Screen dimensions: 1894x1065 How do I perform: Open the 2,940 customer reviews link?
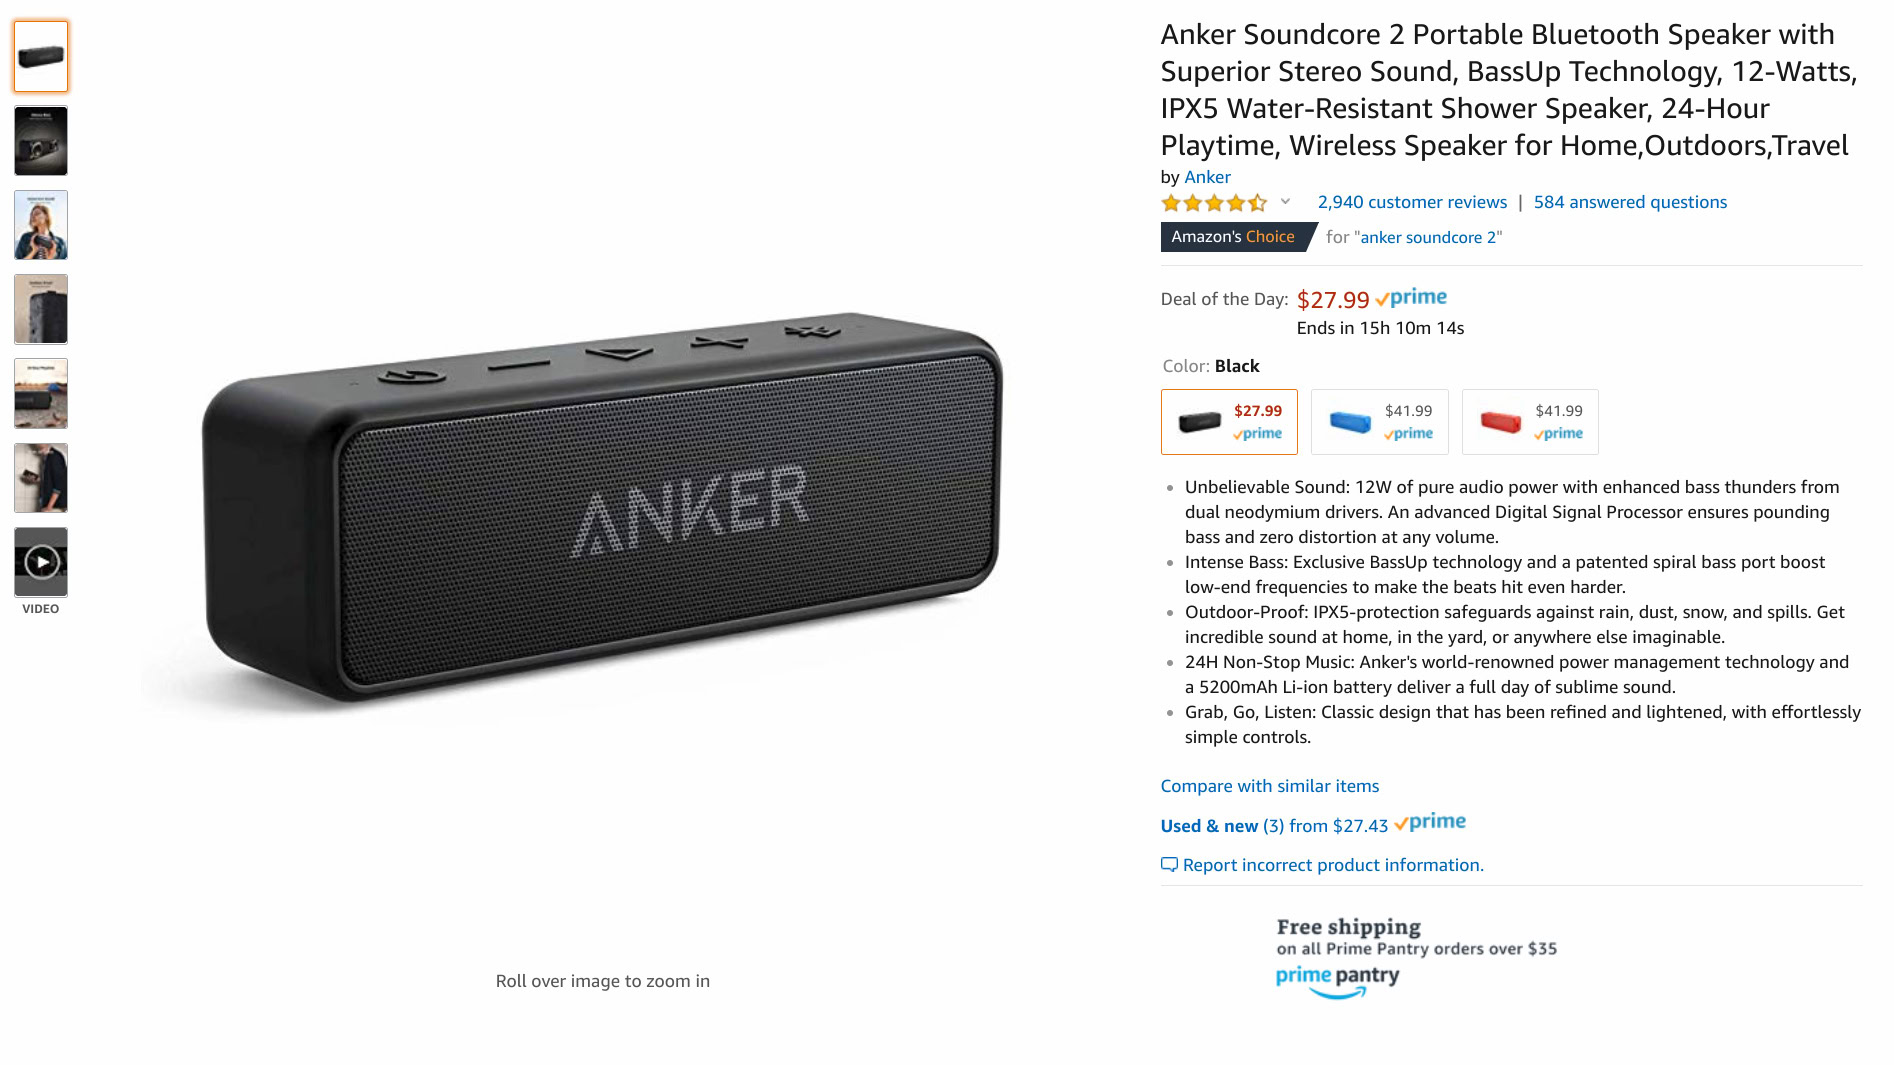point(1412,202)
